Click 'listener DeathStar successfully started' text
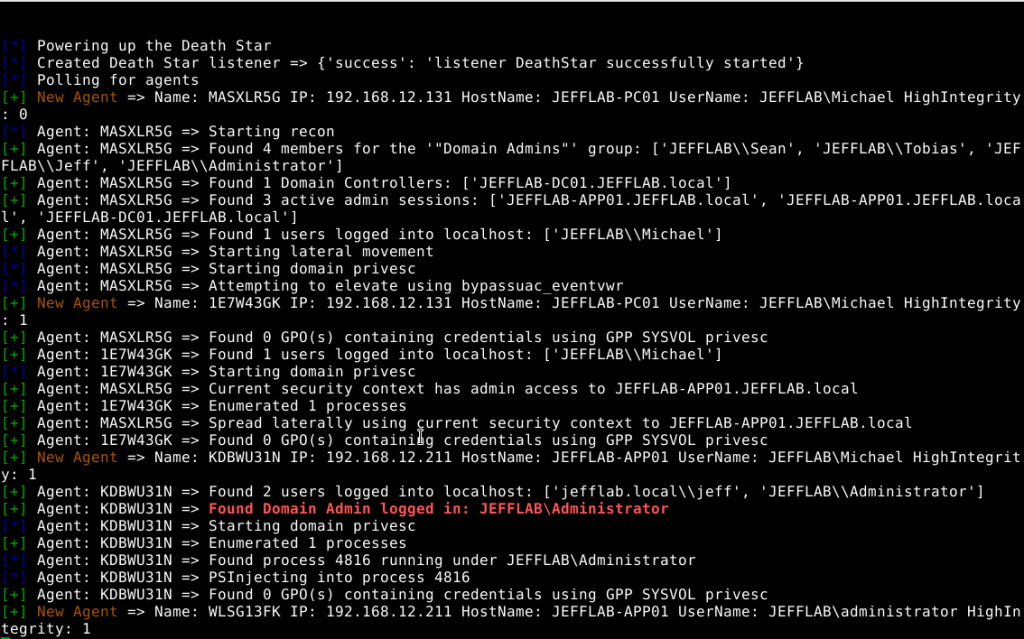 tap(611, 63)
